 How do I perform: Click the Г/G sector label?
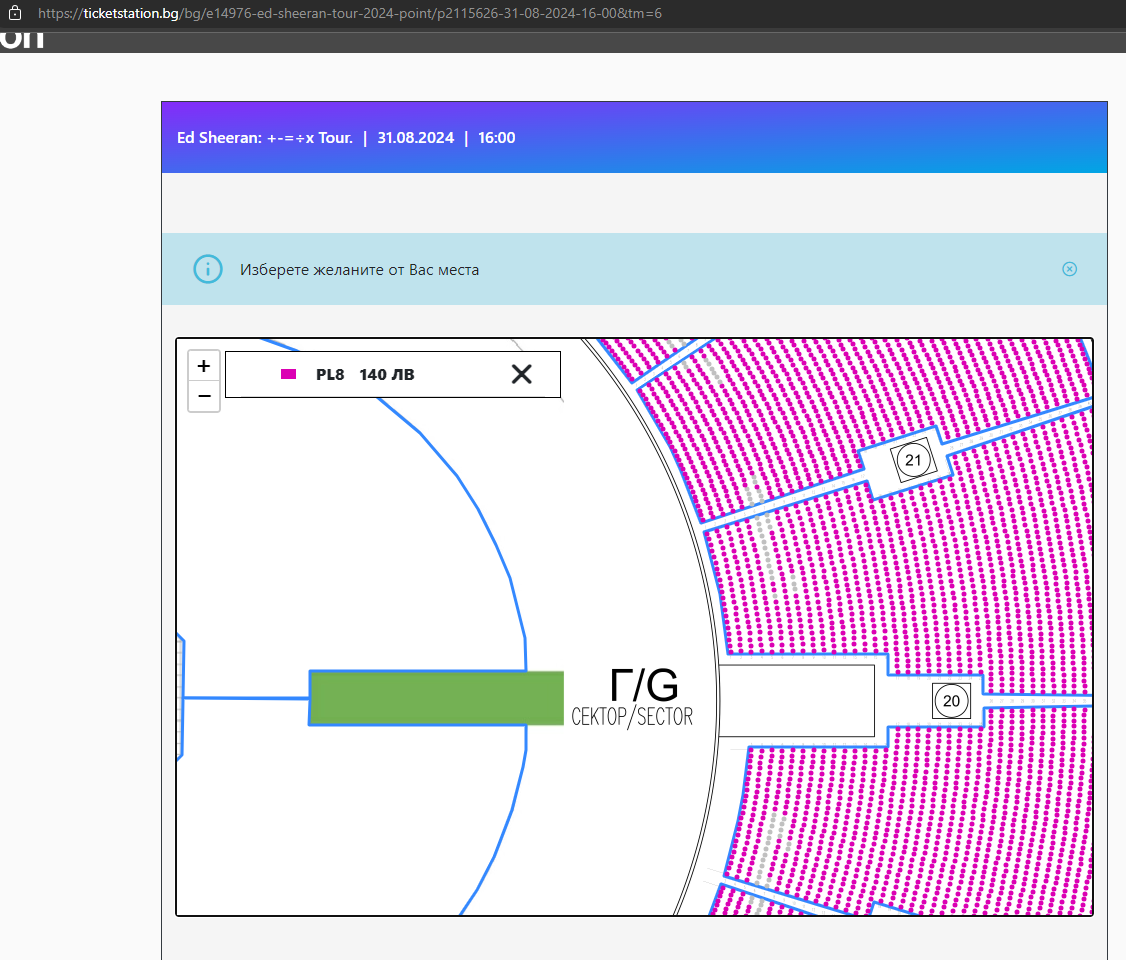point(643,686)
